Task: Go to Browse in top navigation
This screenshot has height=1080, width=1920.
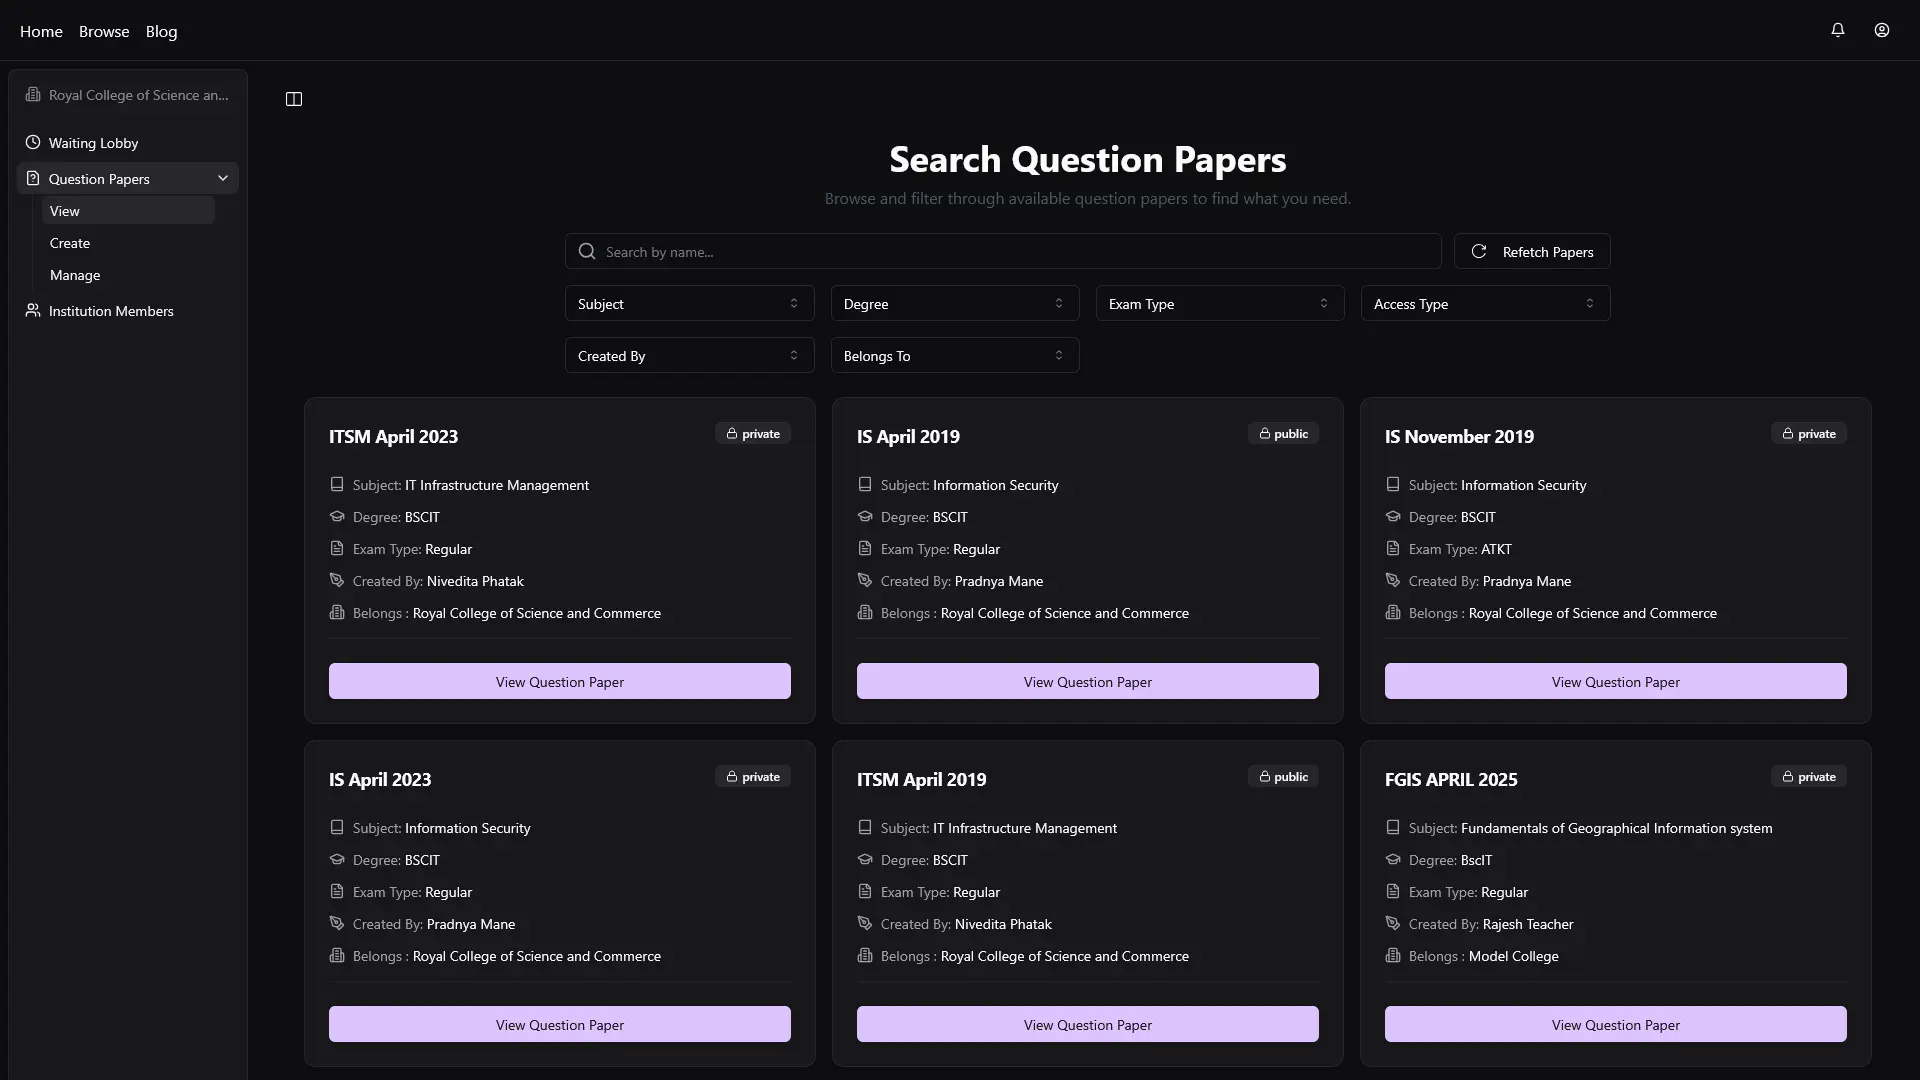Action: pyautogui.click(x=104, y=31)
